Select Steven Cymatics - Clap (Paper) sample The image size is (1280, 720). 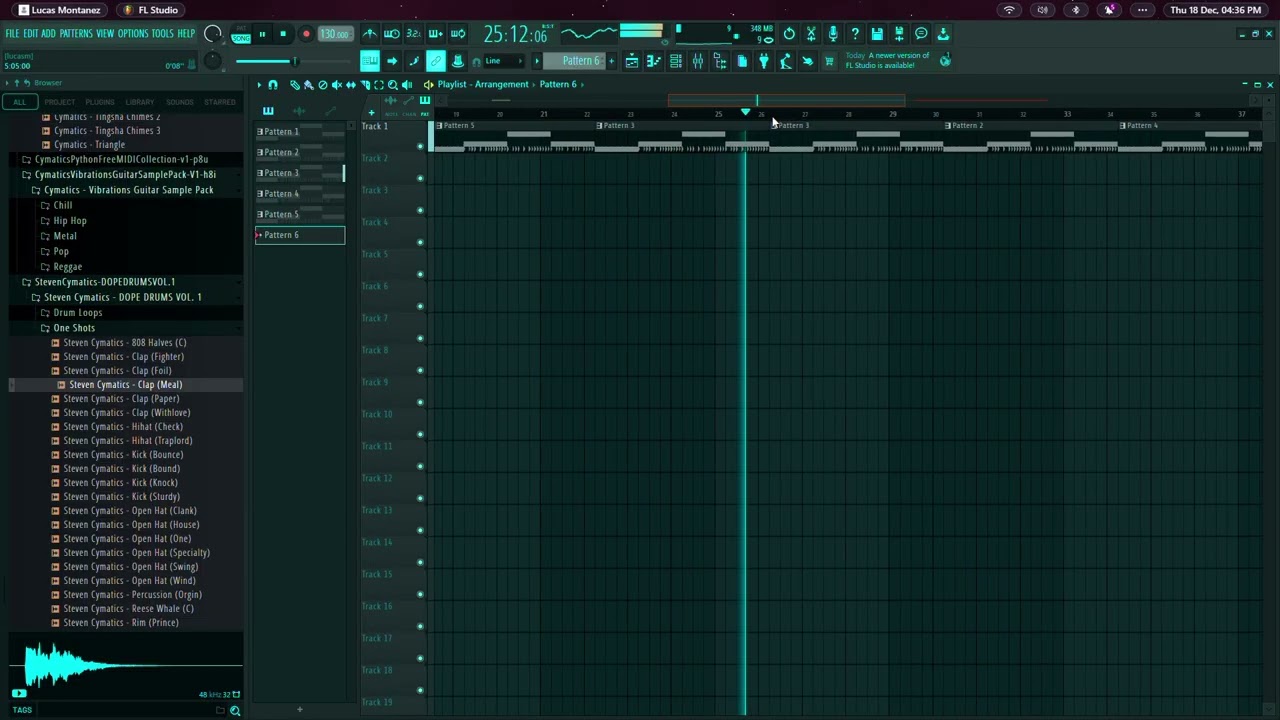coord(121,399)
